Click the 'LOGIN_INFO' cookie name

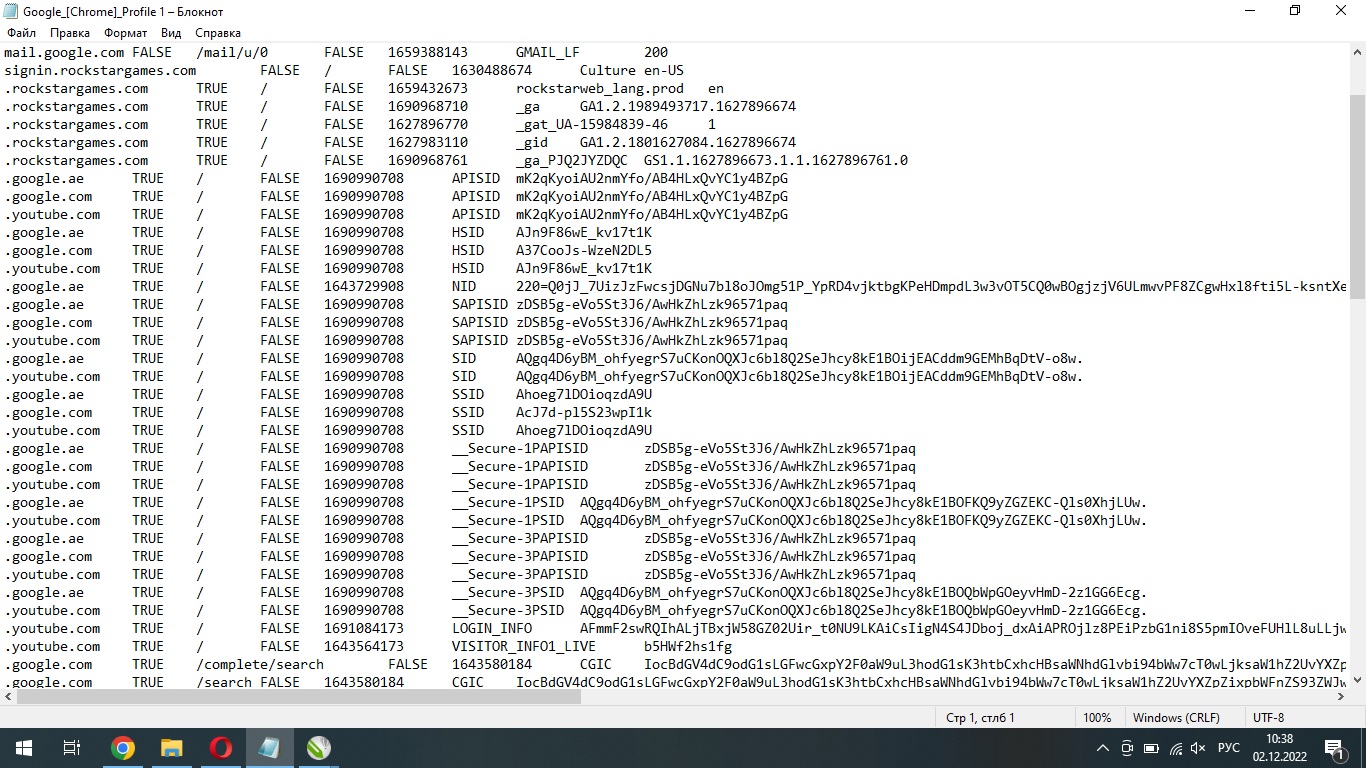click(492, 628)
